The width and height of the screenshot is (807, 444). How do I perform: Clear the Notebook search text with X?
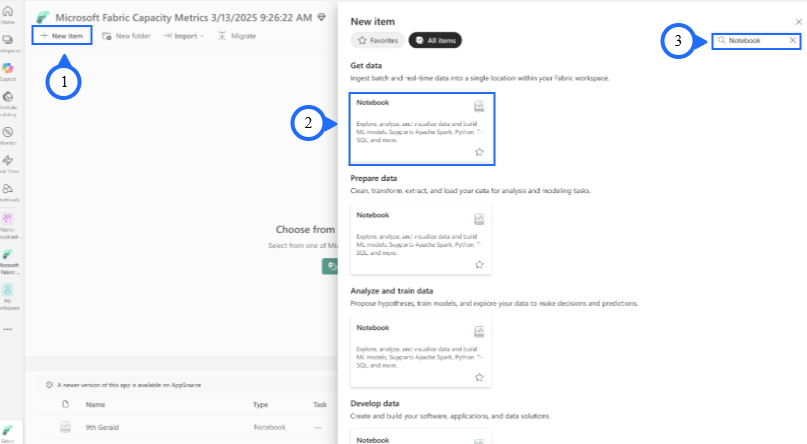coord(793,40)
